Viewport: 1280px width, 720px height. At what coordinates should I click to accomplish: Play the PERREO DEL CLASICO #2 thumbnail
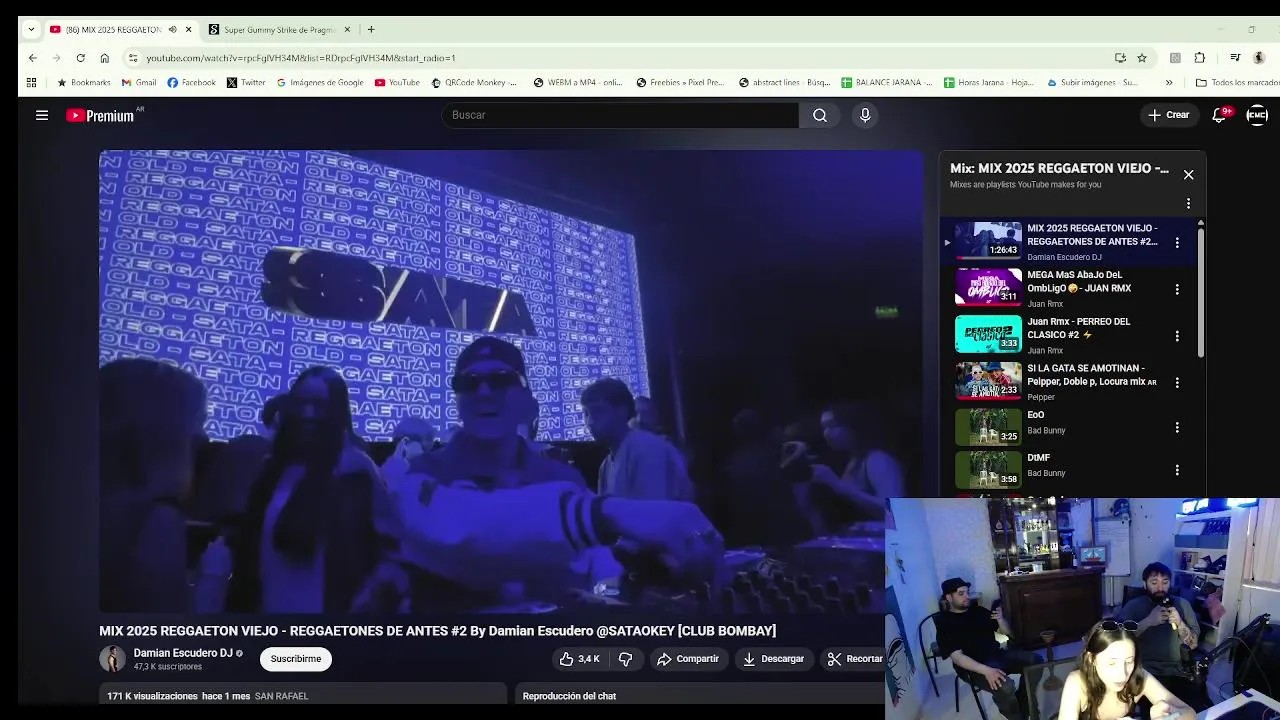tap(988, 334)
